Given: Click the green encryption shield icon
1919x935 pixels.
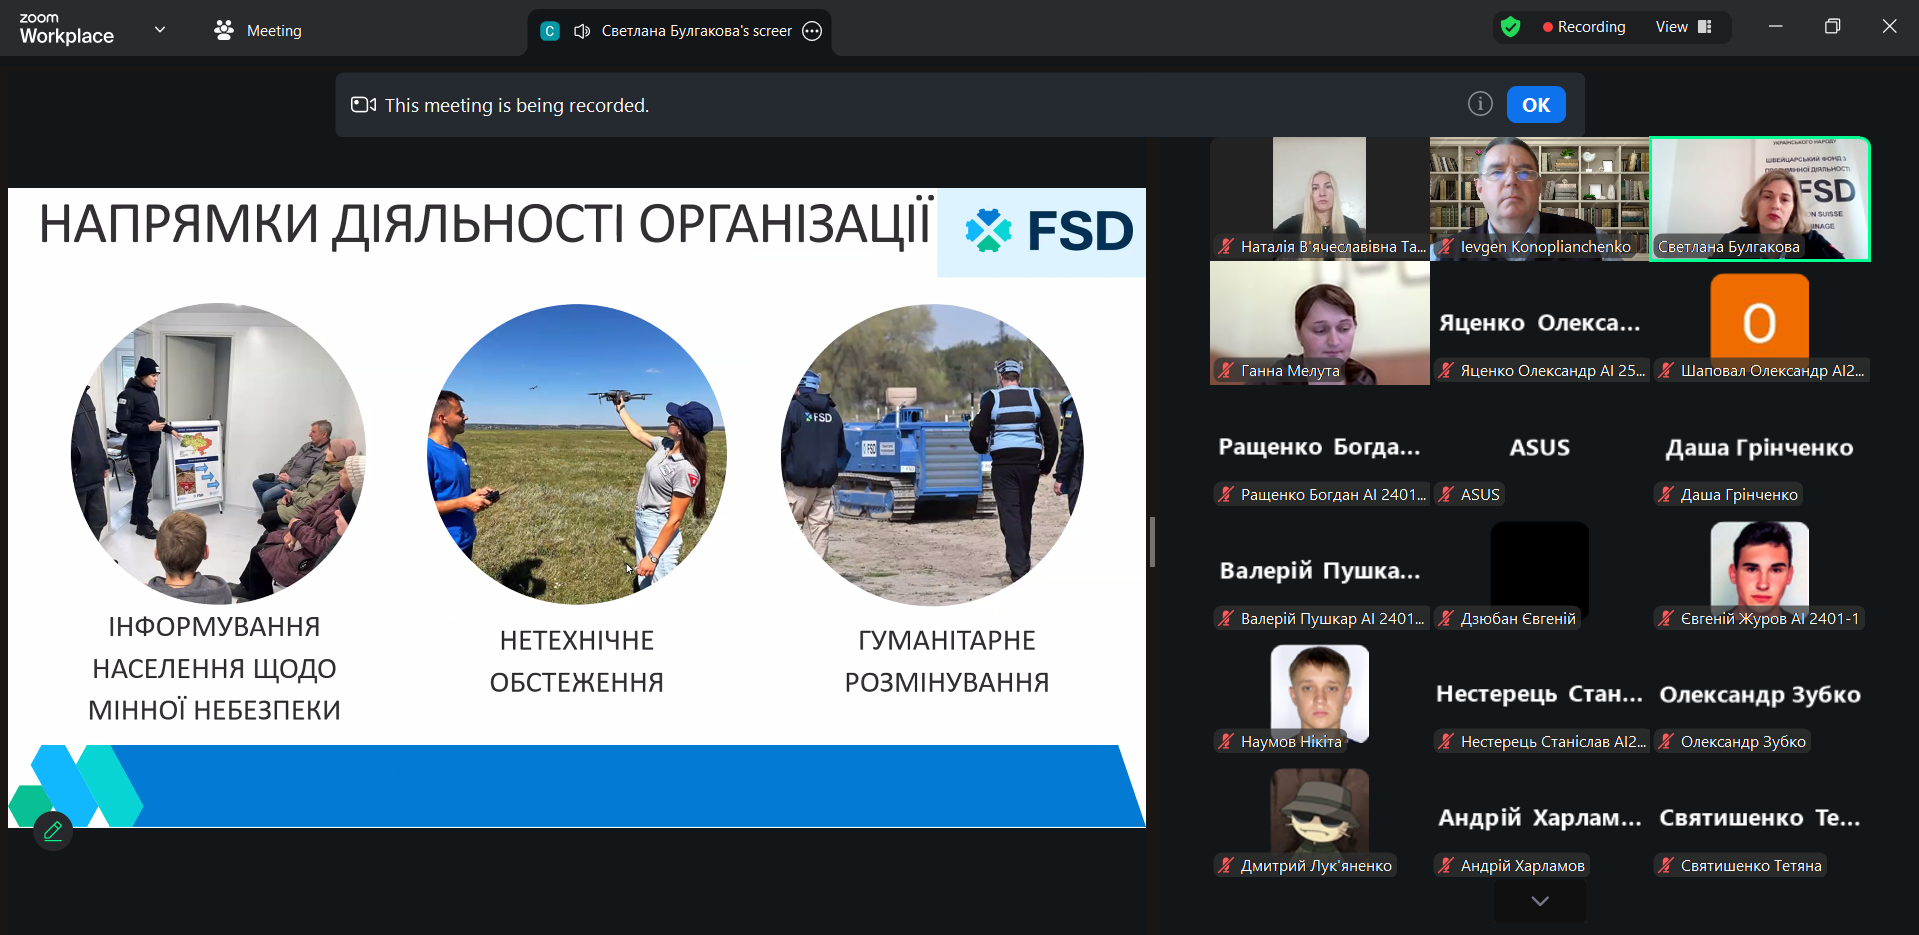Looking at the screenshot, I should tap(1510, 27).
